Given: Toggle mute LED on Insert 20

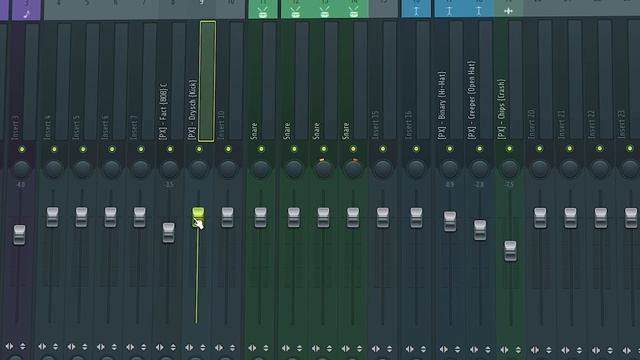Looking at the screenshot, I should [540, 149].
